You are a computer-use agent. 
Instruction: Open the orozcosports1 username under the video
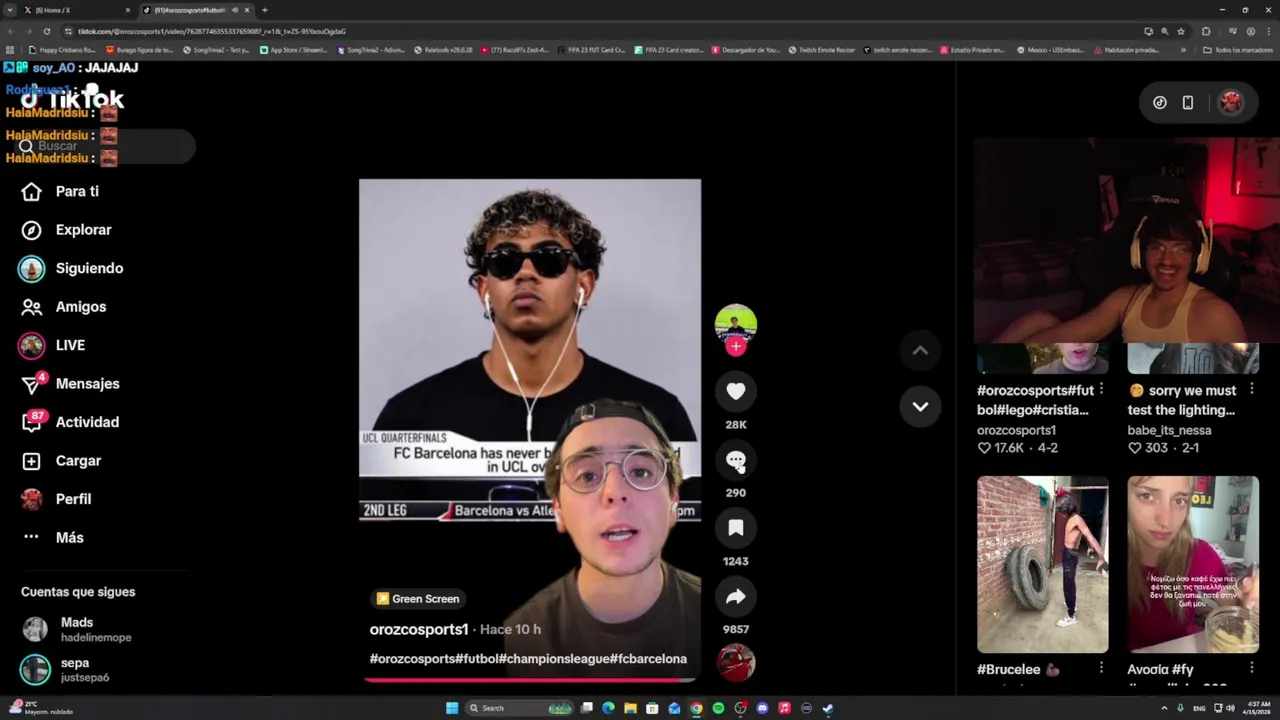click(419, 629)
